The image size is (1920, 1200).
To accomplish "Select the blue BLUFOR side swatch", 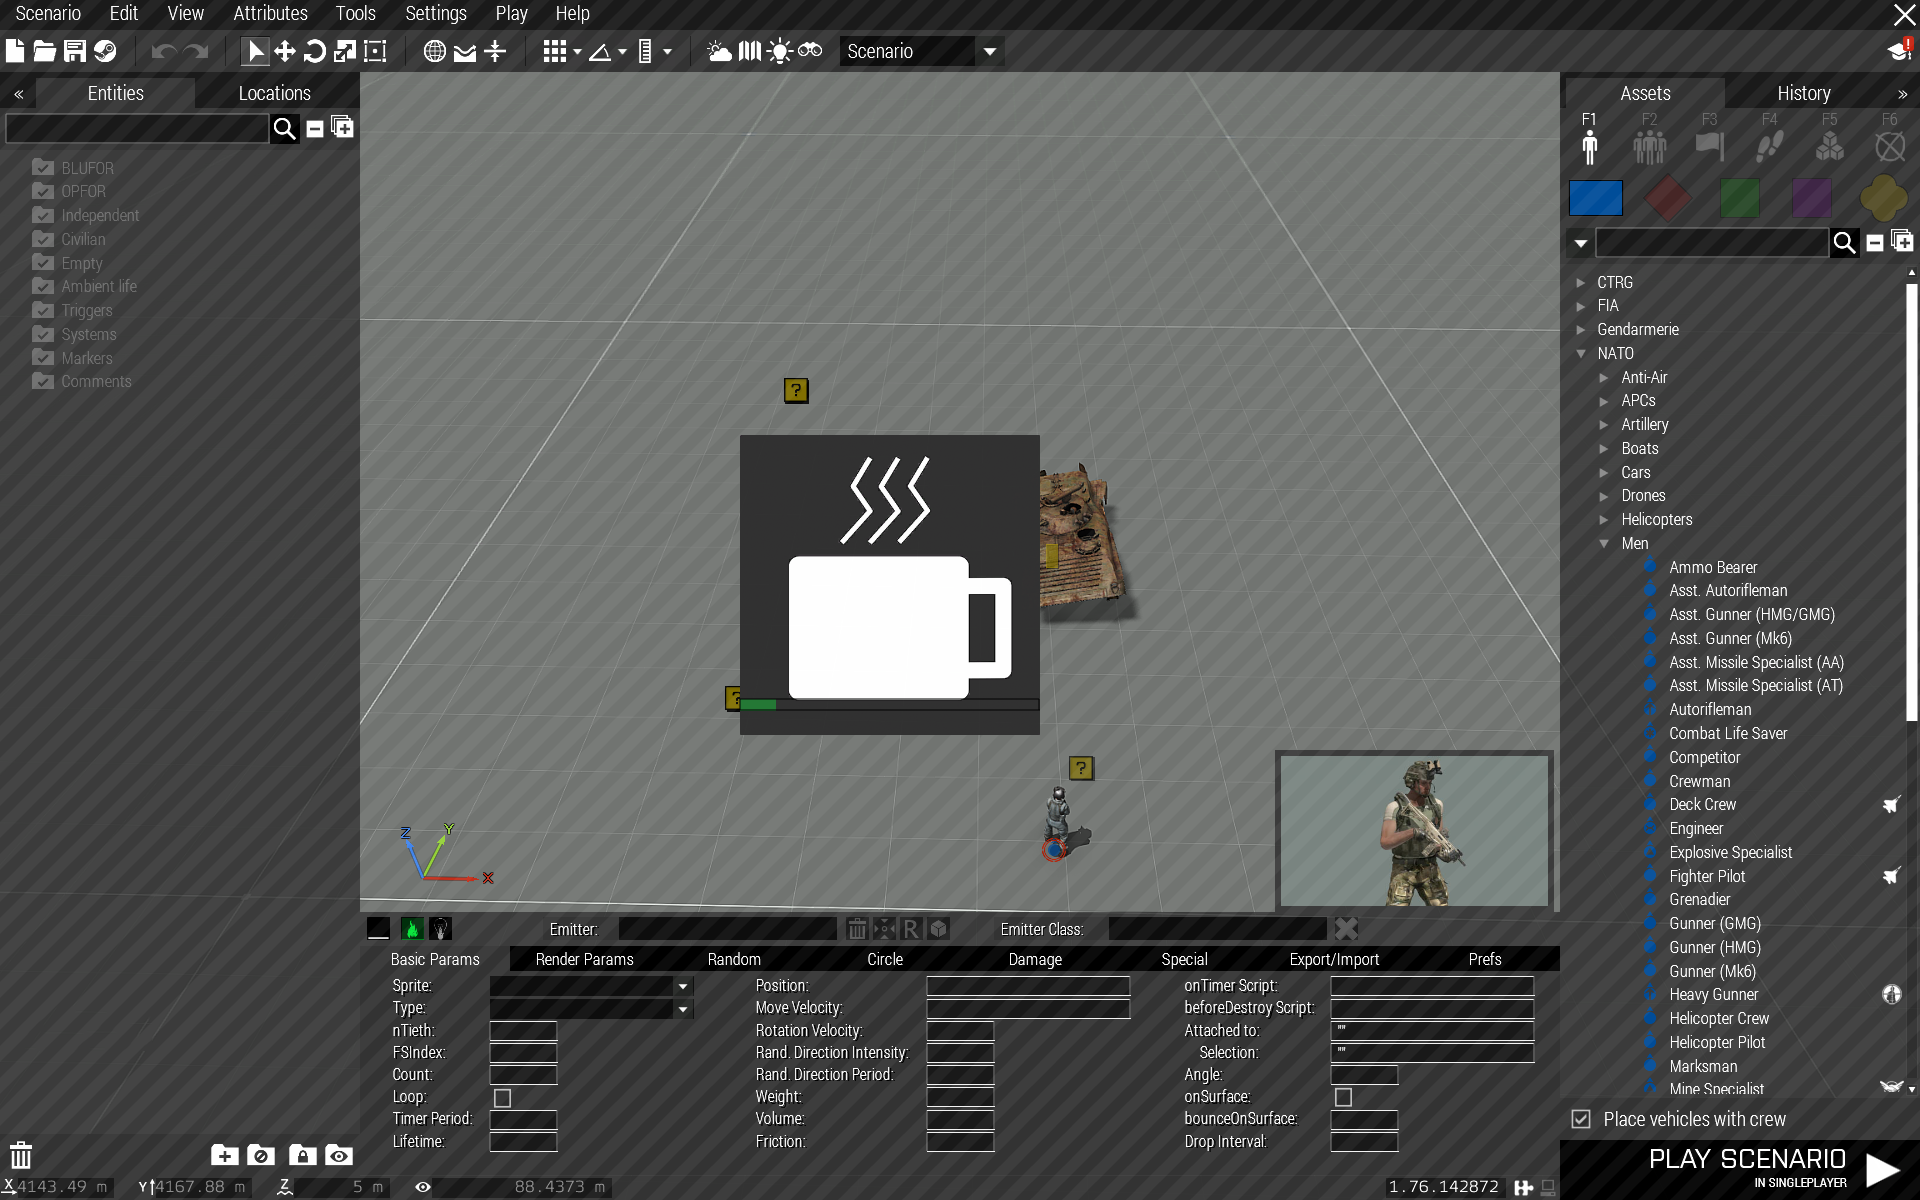I will coord(1596,198).
